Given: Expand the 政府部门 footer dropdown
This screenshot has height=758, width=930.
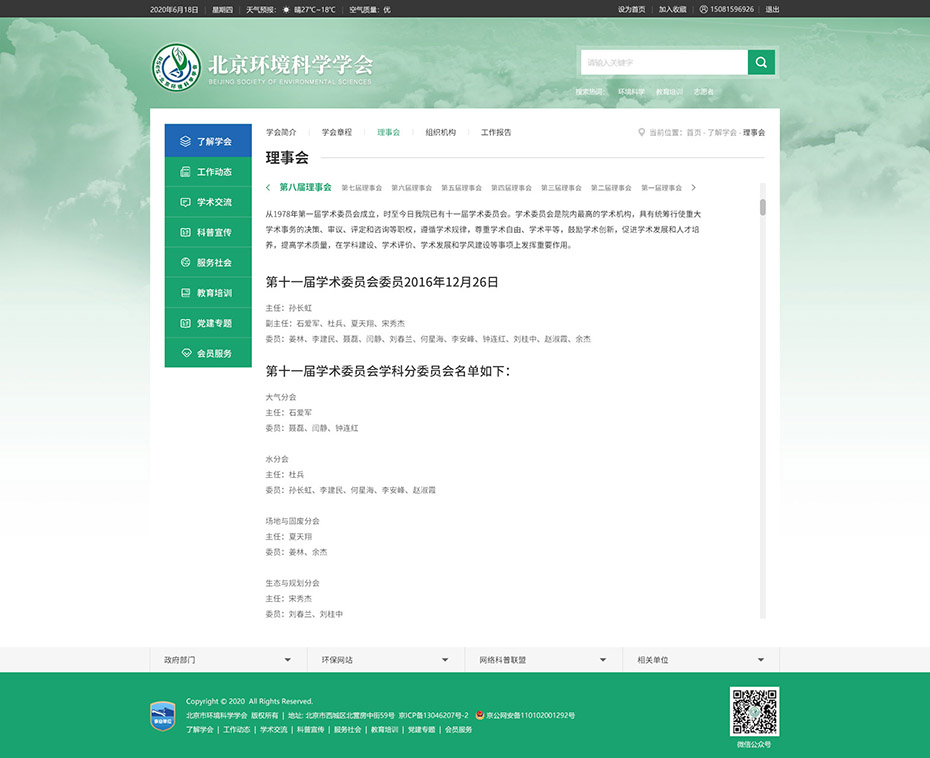Looking at the screenshot, I should click(x=230, y=659).
